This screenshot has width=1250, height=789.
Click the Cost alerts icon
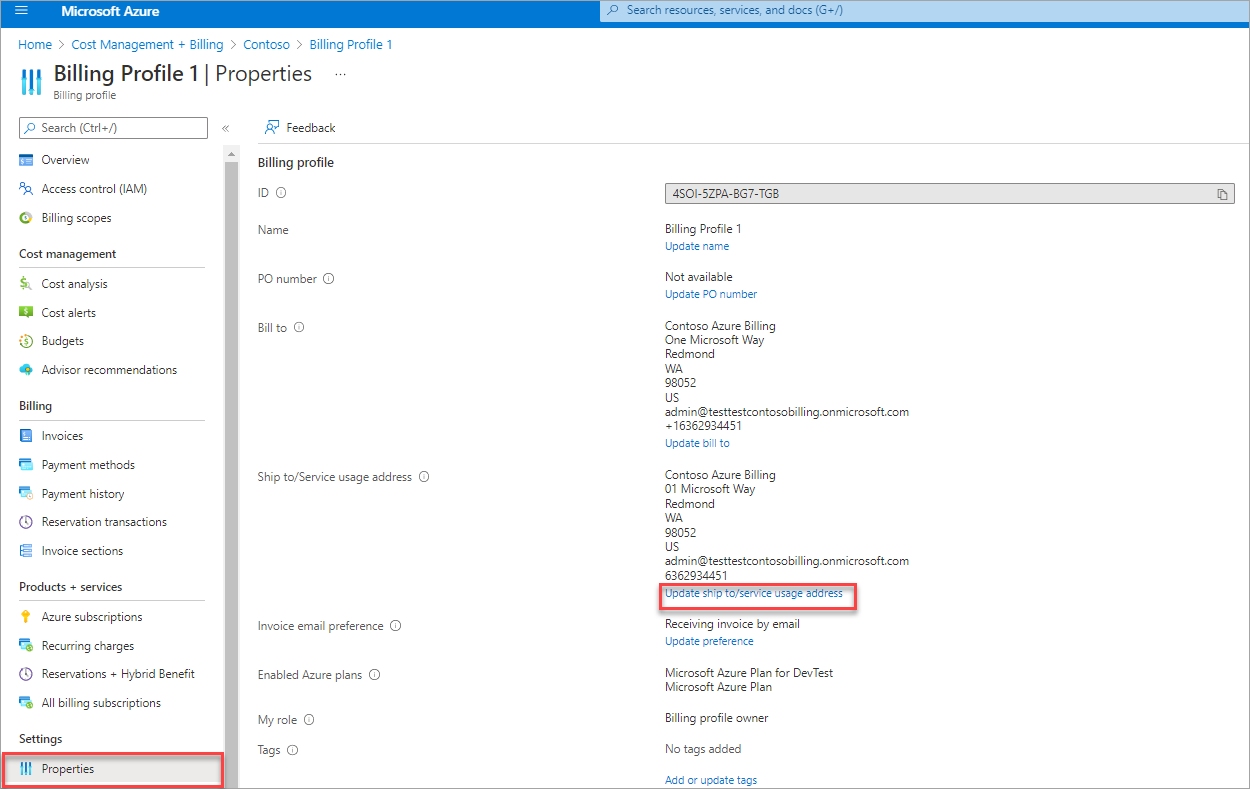point(26,313)
